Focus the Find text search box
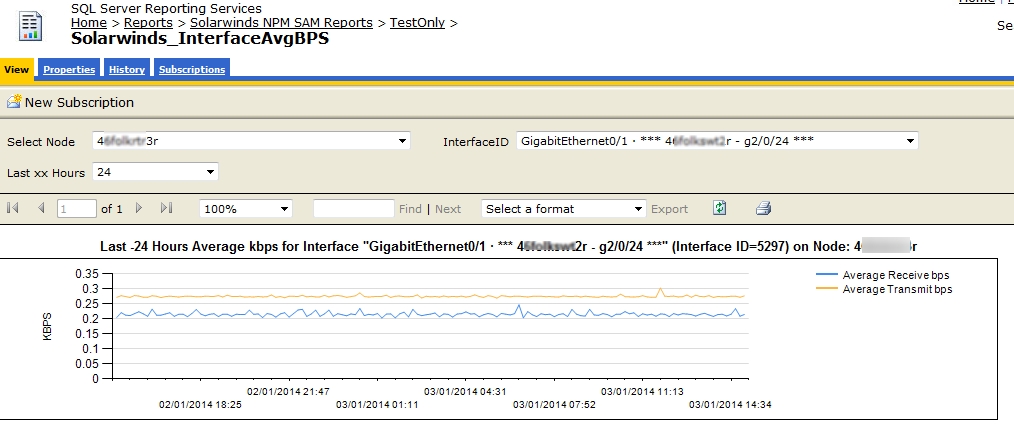Viewport: 1014px width, 436px height. [354, 208]
